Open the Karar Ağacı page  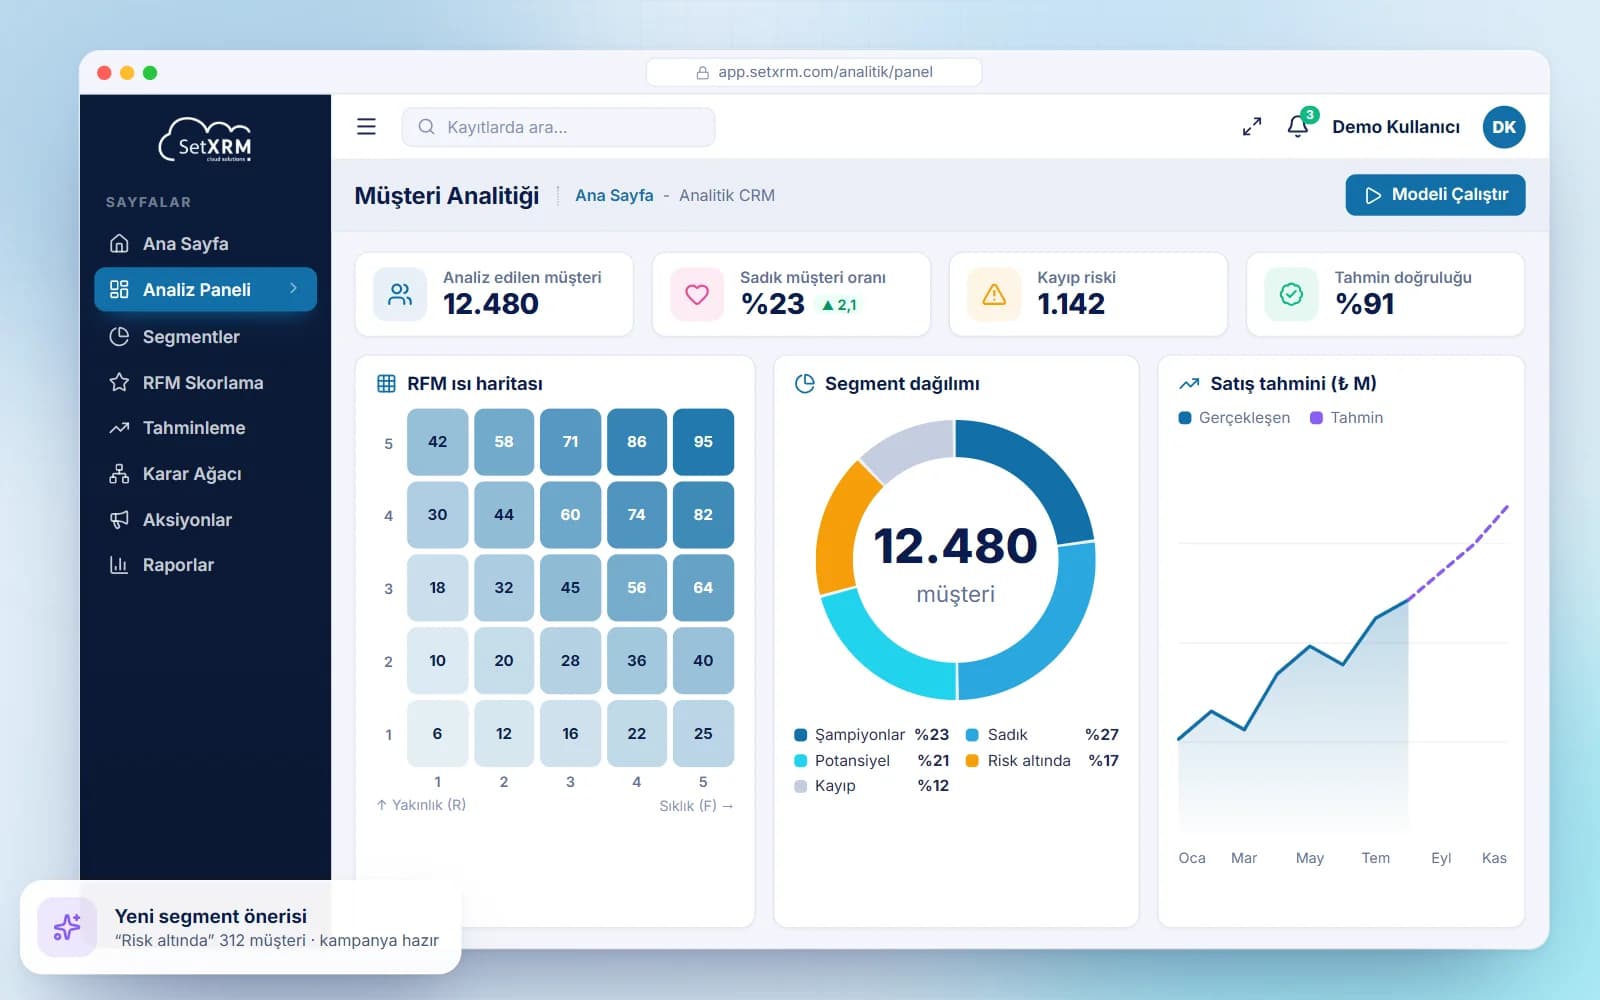point(205,474)
